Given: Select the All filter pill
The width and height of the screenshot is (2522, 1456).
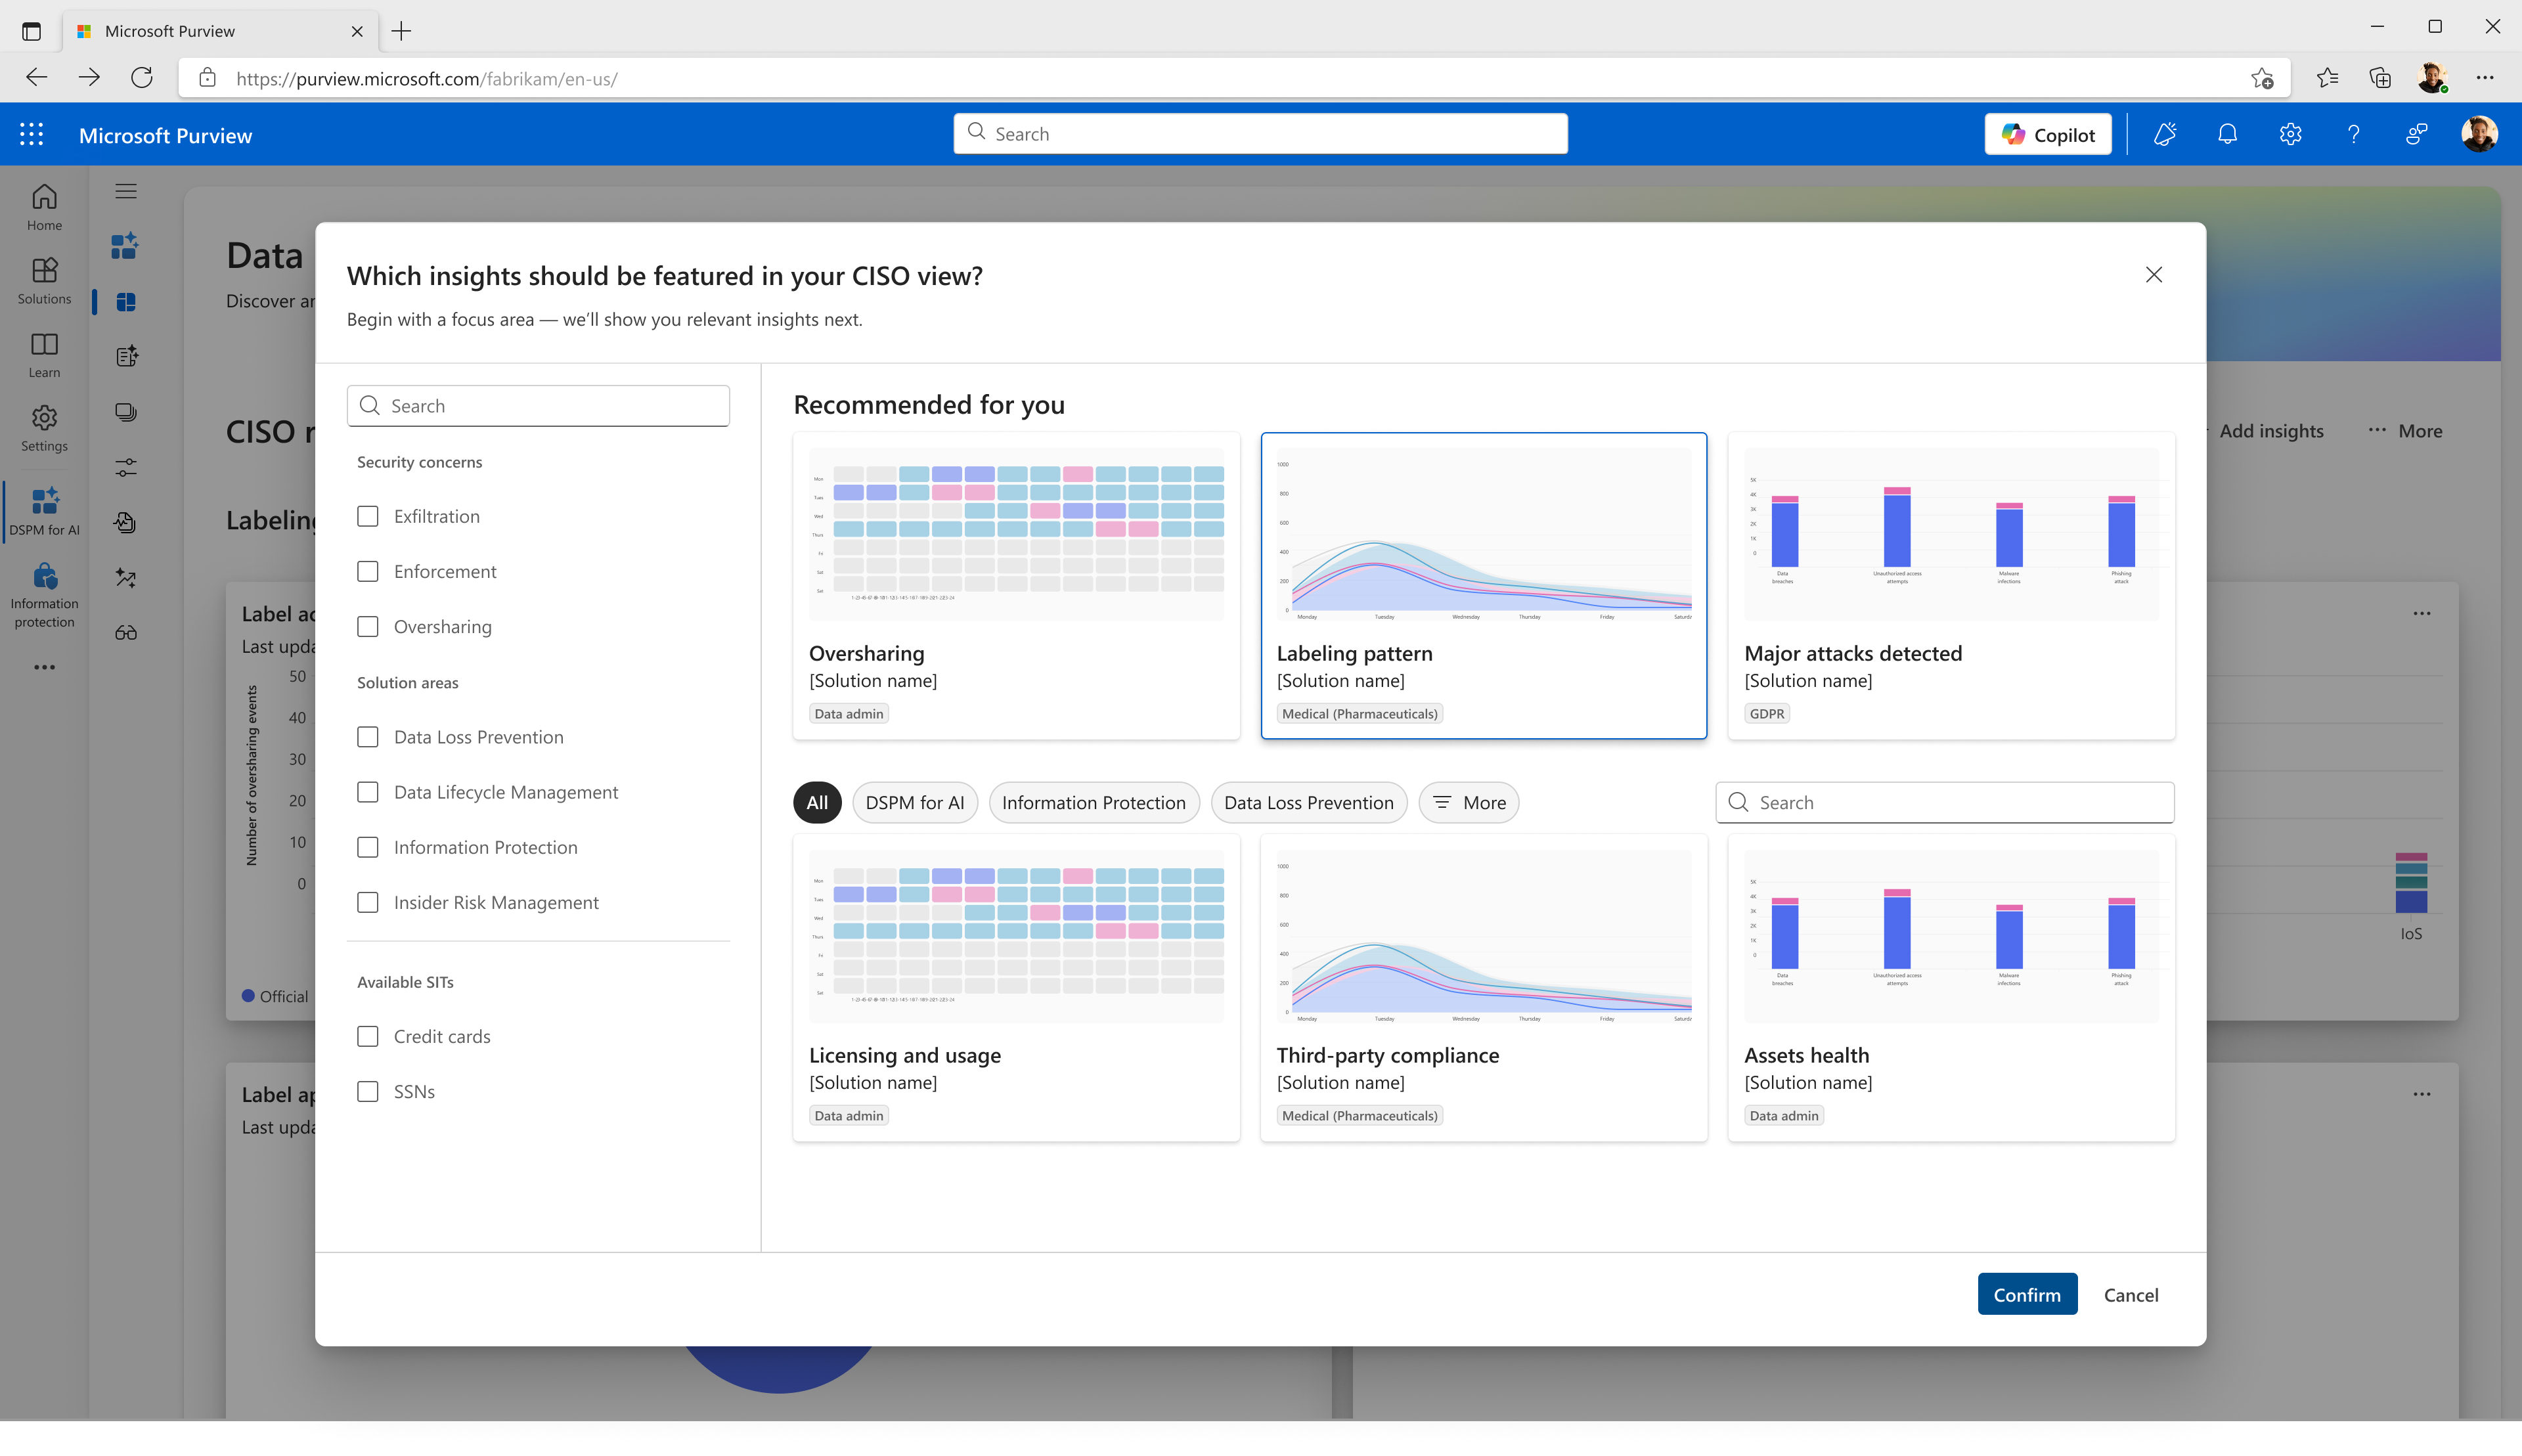Looking at the screenshot, I should [817, 802].
